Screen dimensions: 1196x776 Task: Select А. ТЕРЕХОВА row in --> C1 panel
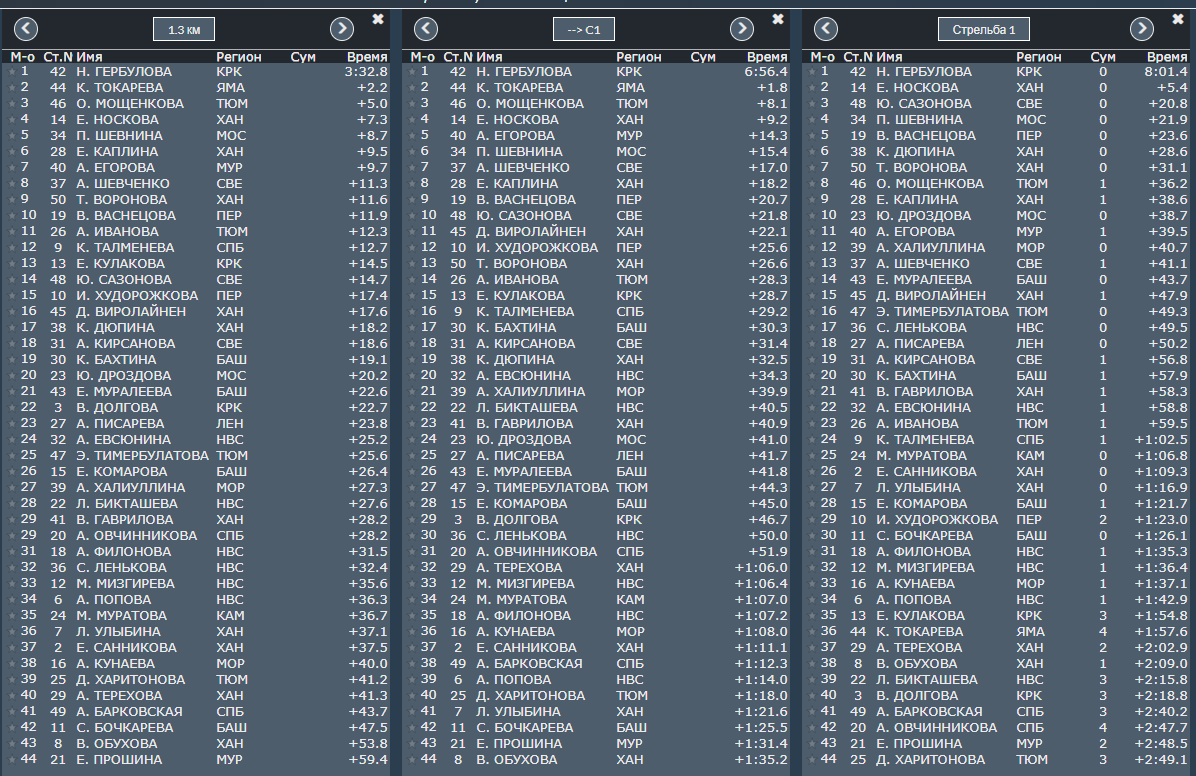(x=598, y=568)
